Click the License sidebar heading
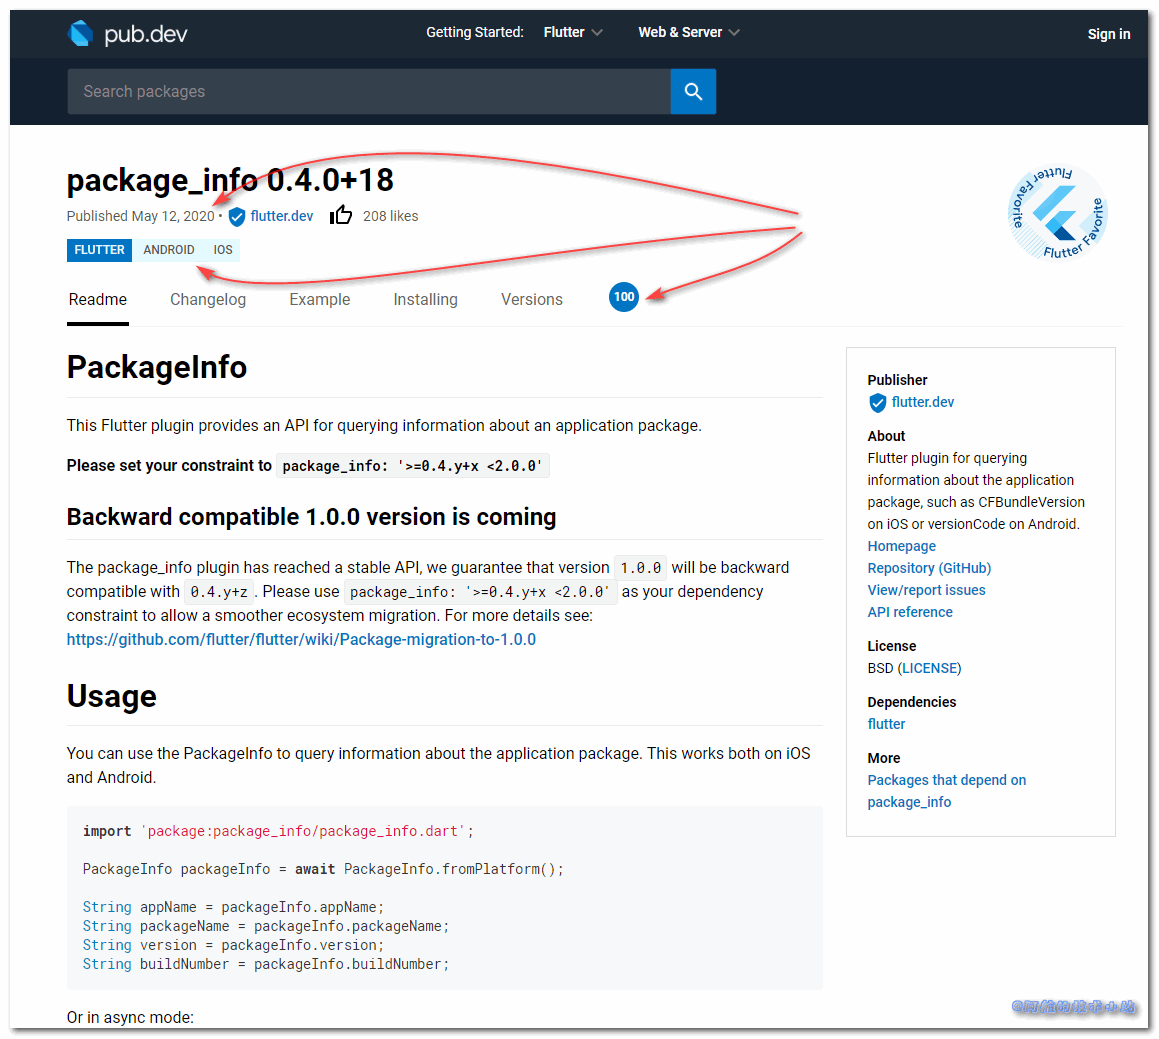This screenshot has height=1039, width=1159. 891,646
